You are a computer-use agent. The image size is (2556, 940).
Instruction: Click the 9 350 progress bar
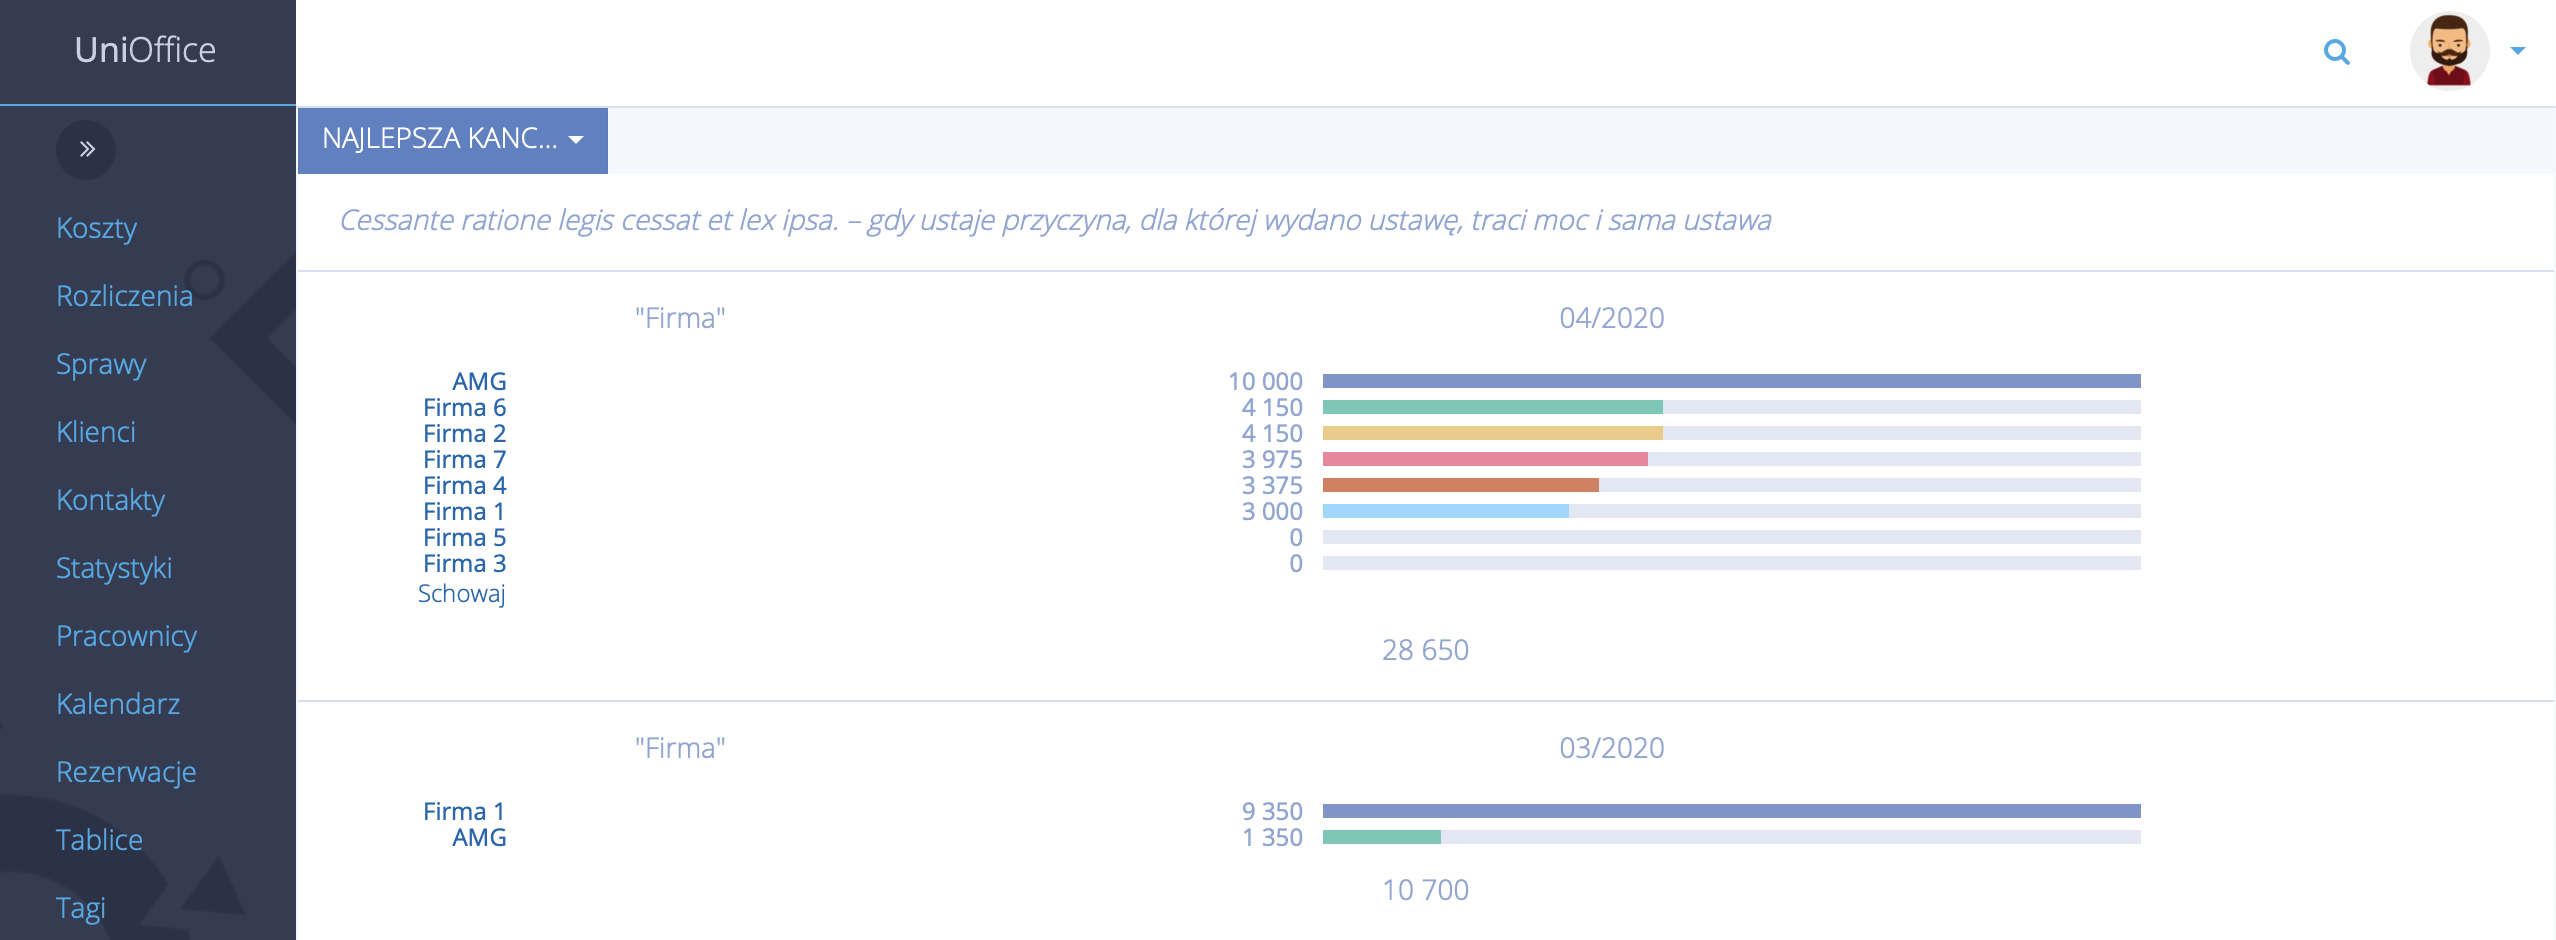[1731, 811]
